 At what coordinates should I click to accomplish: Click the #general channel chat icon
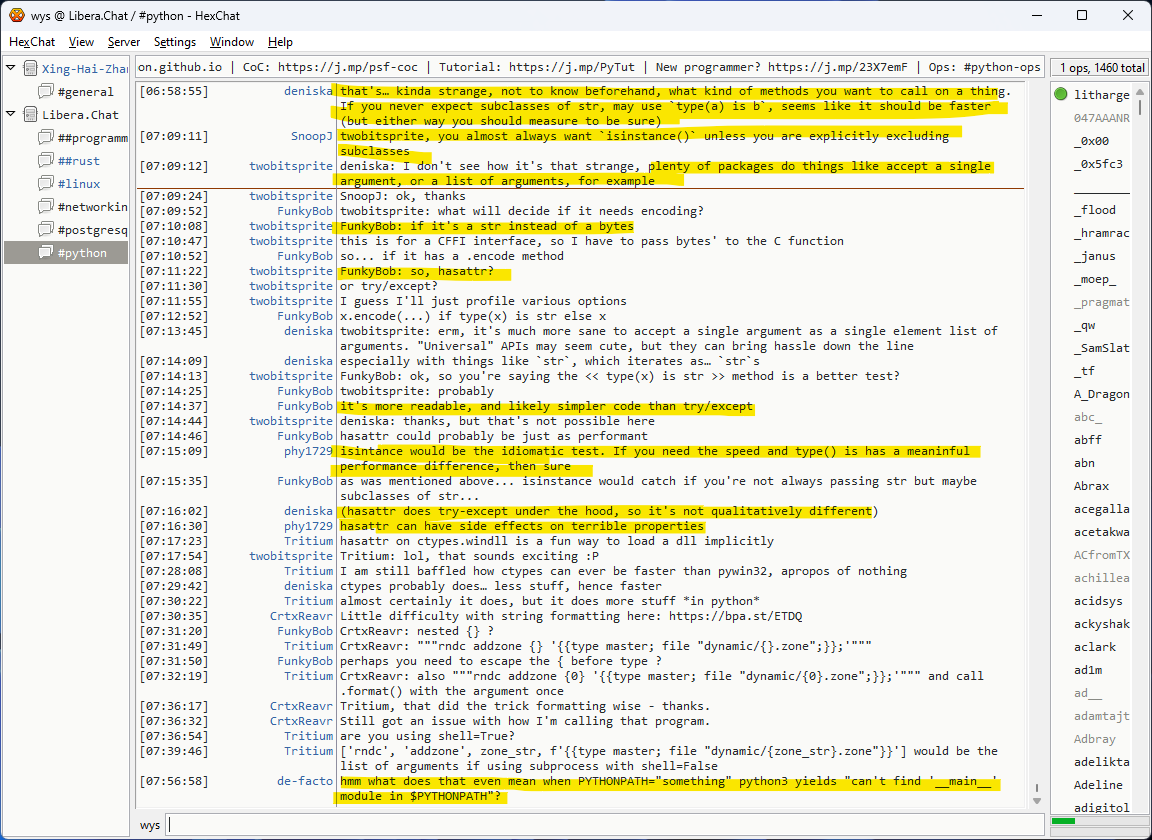(x=45, y=92)
